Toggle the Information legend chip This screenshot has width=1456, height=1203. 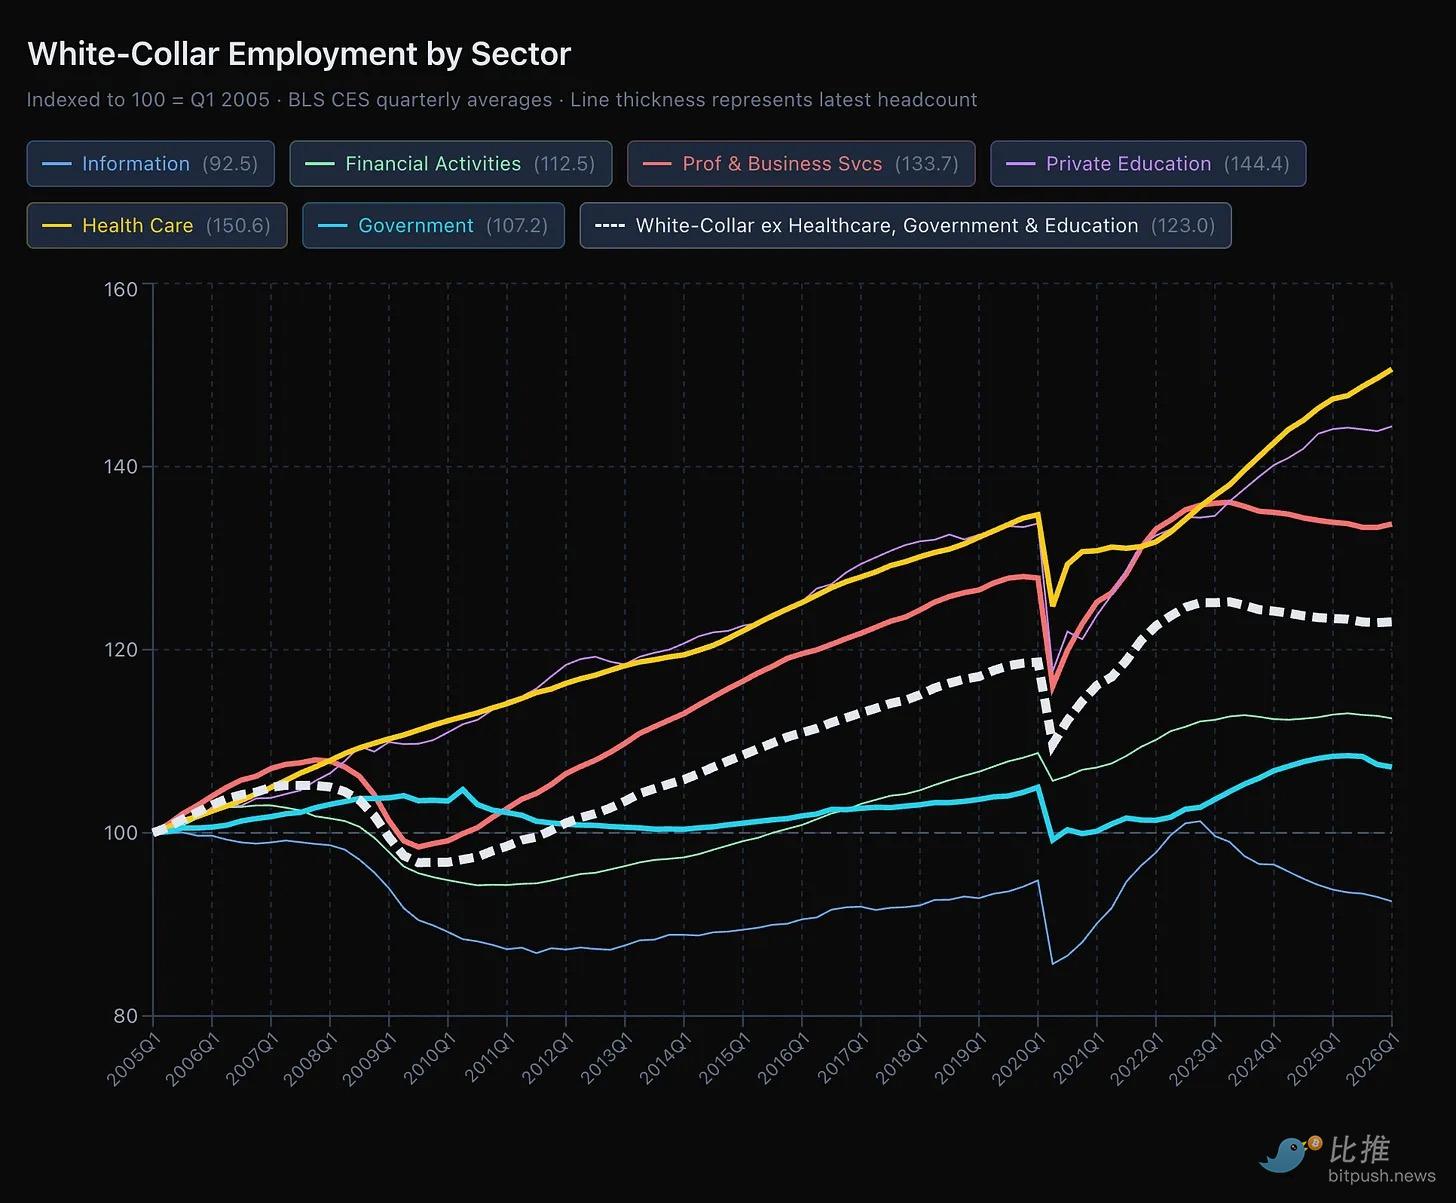(150, 164)
